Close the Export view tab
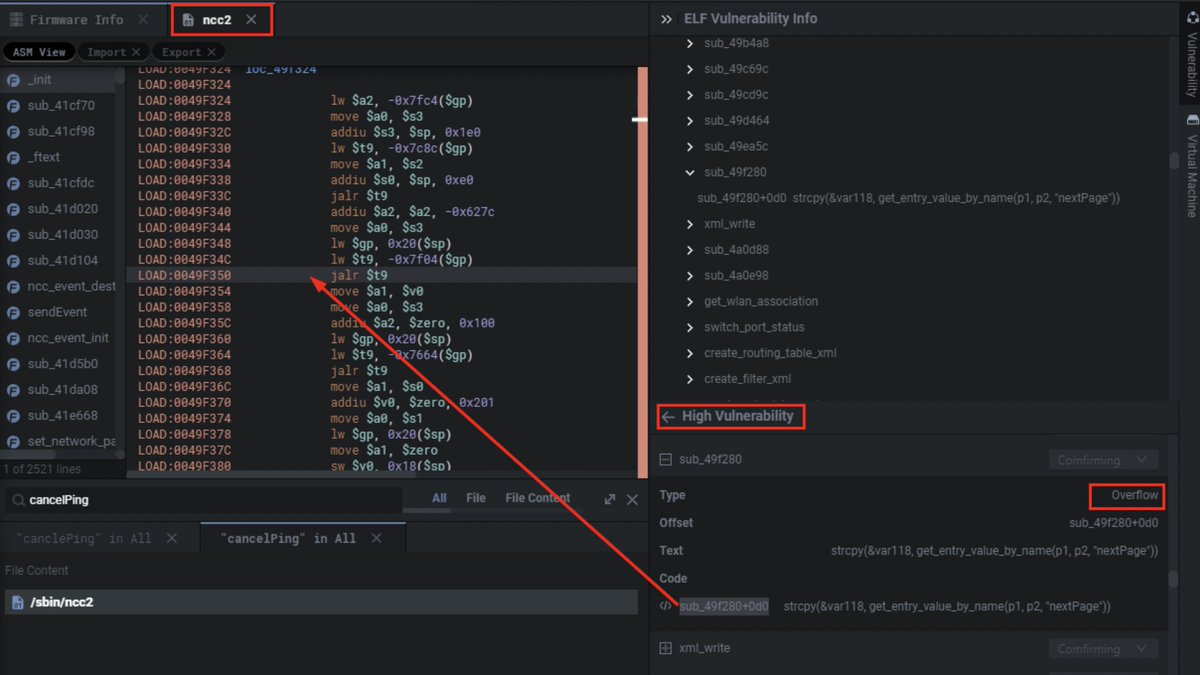 tap(211, 52)
